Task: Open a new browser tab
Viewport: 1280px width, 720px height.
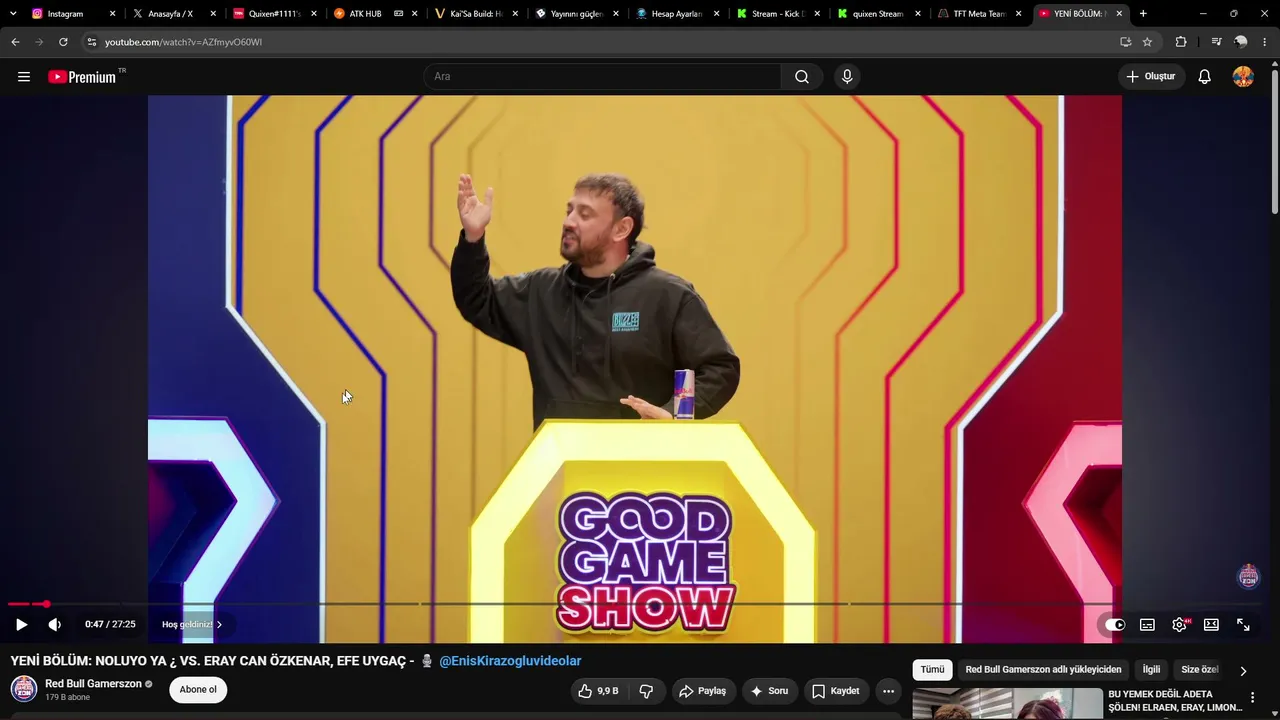Action: point(1143,14)
